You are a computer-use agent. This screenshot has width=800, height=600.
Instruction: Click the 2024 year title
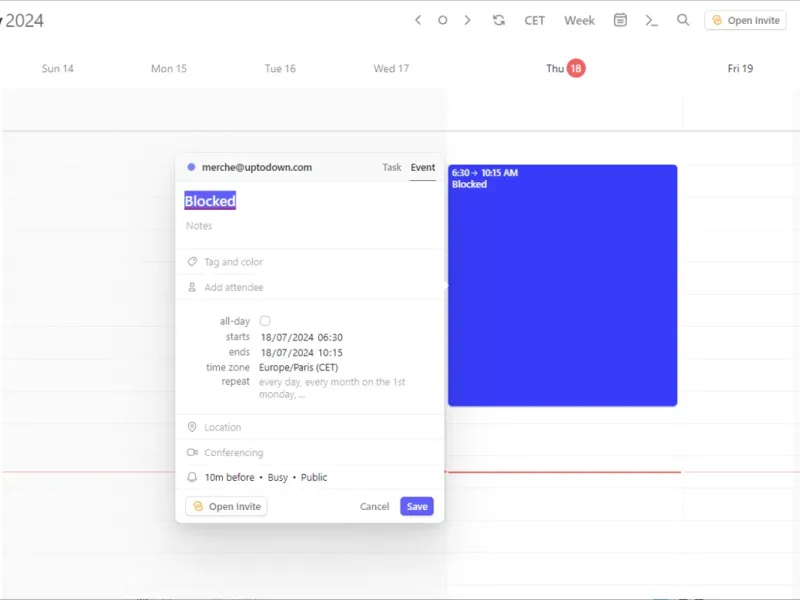[x=24, y=21]
